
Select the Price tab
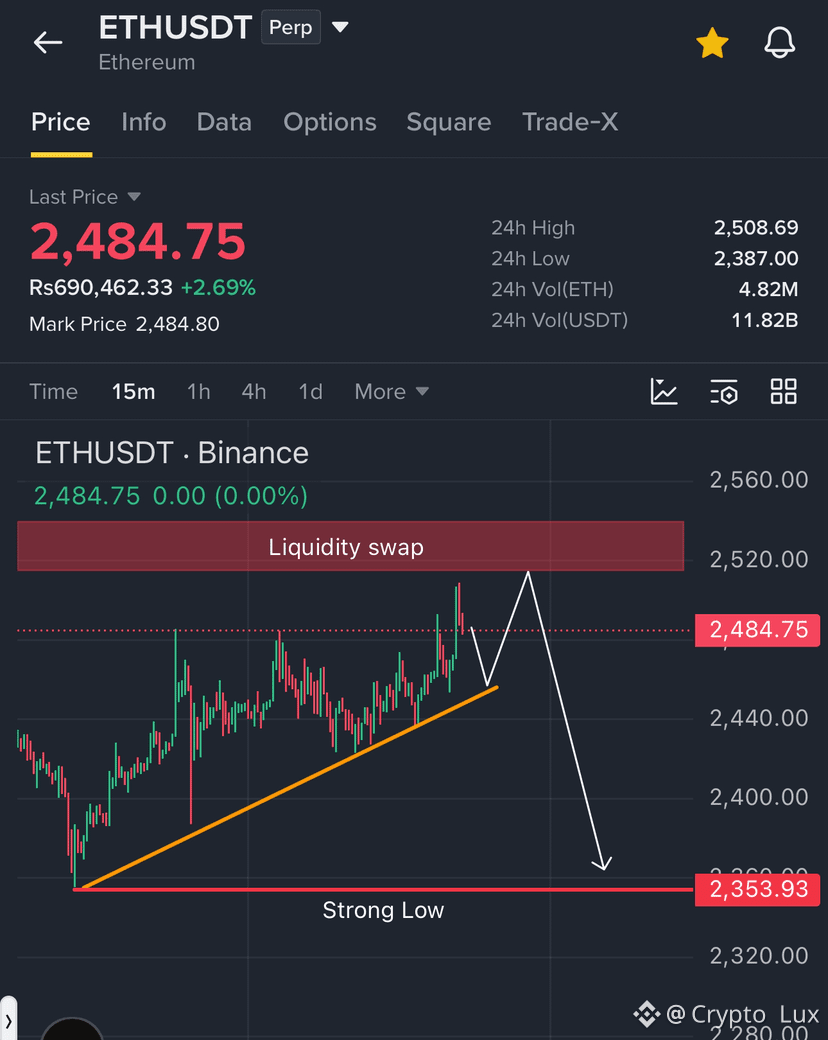point(60,122)
